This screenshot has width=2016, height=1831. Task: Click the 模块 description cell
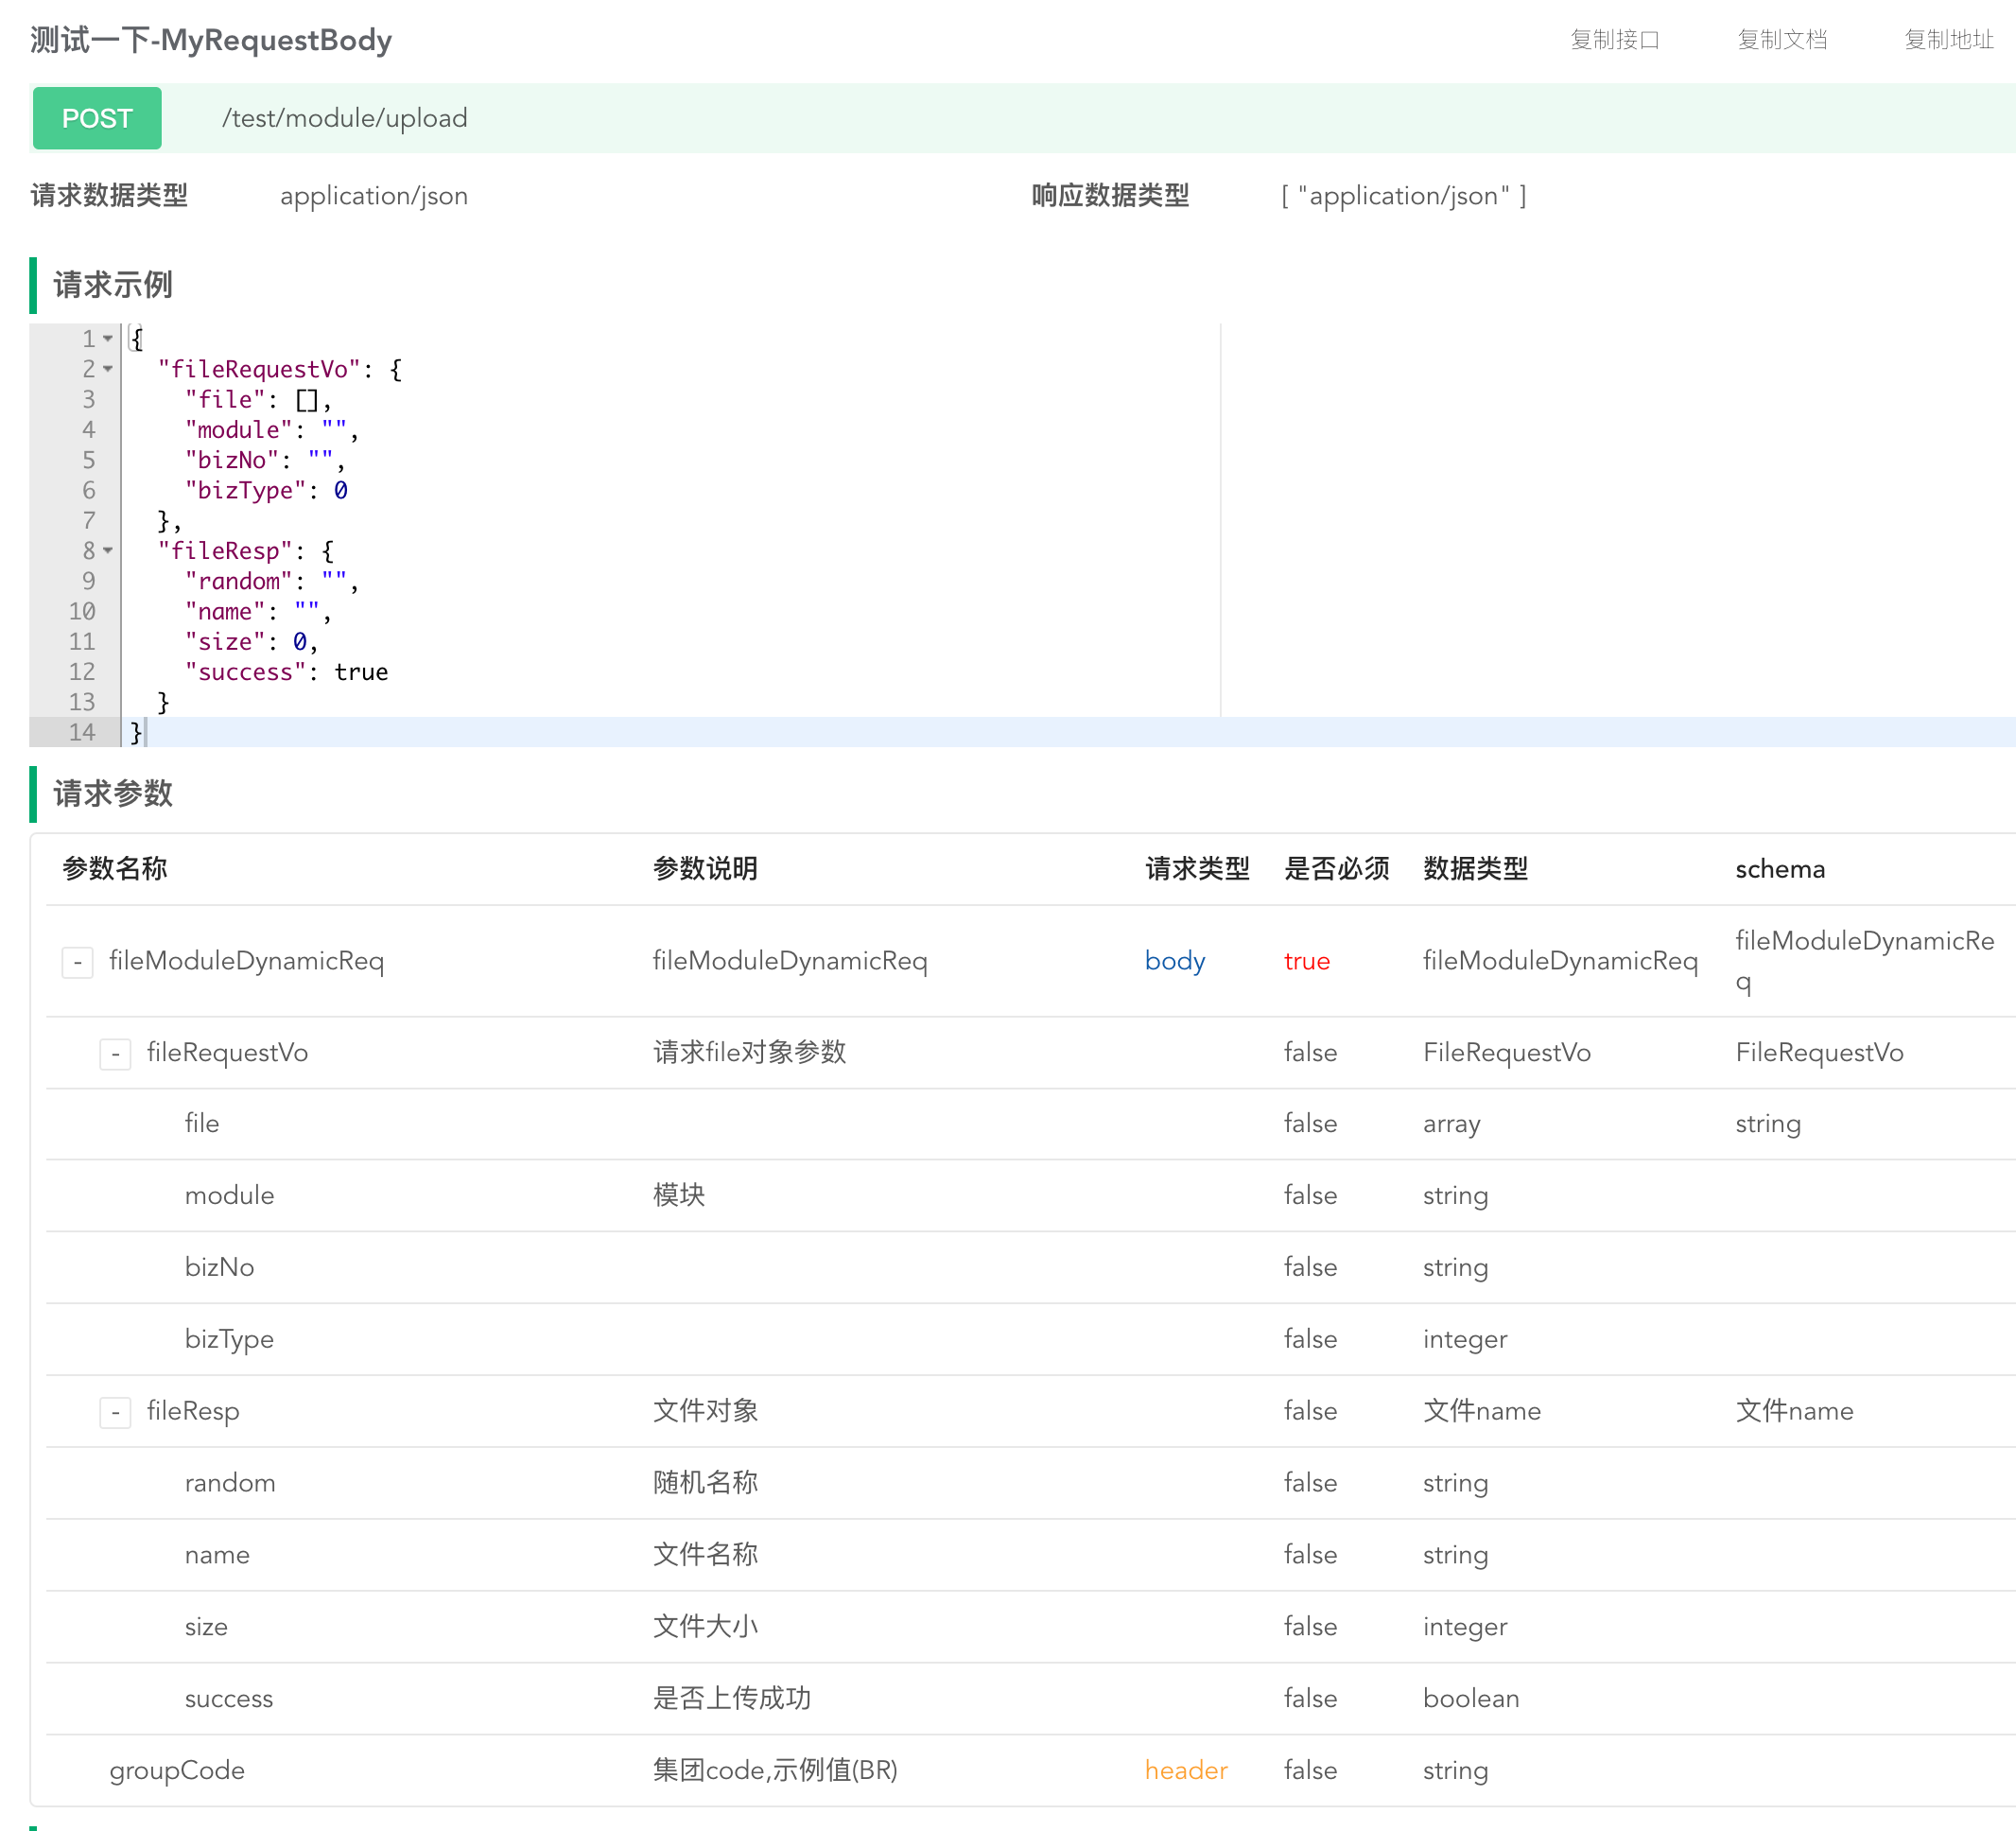coord(678,1195)
